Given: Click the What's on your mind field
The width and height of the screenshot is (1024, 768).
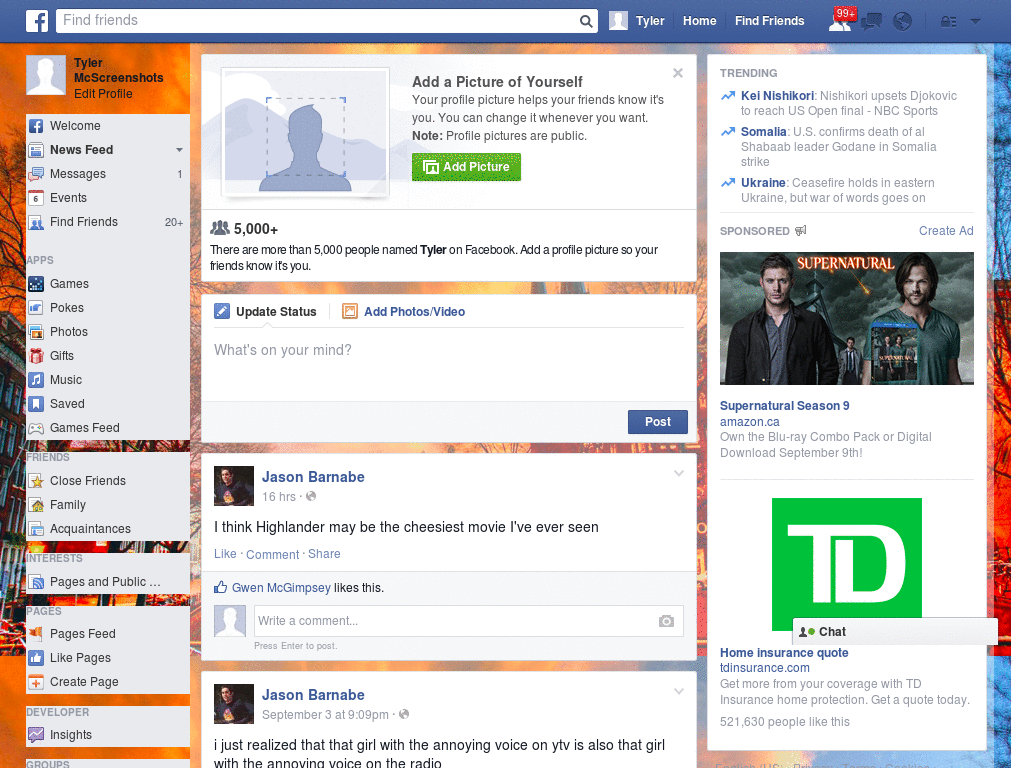Looking at the screenshot, I should [449, 363].
